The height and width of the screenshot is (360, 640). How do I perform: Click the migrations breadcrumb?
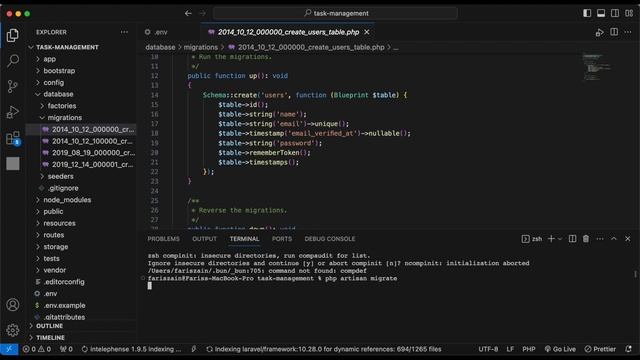point(200,47)
